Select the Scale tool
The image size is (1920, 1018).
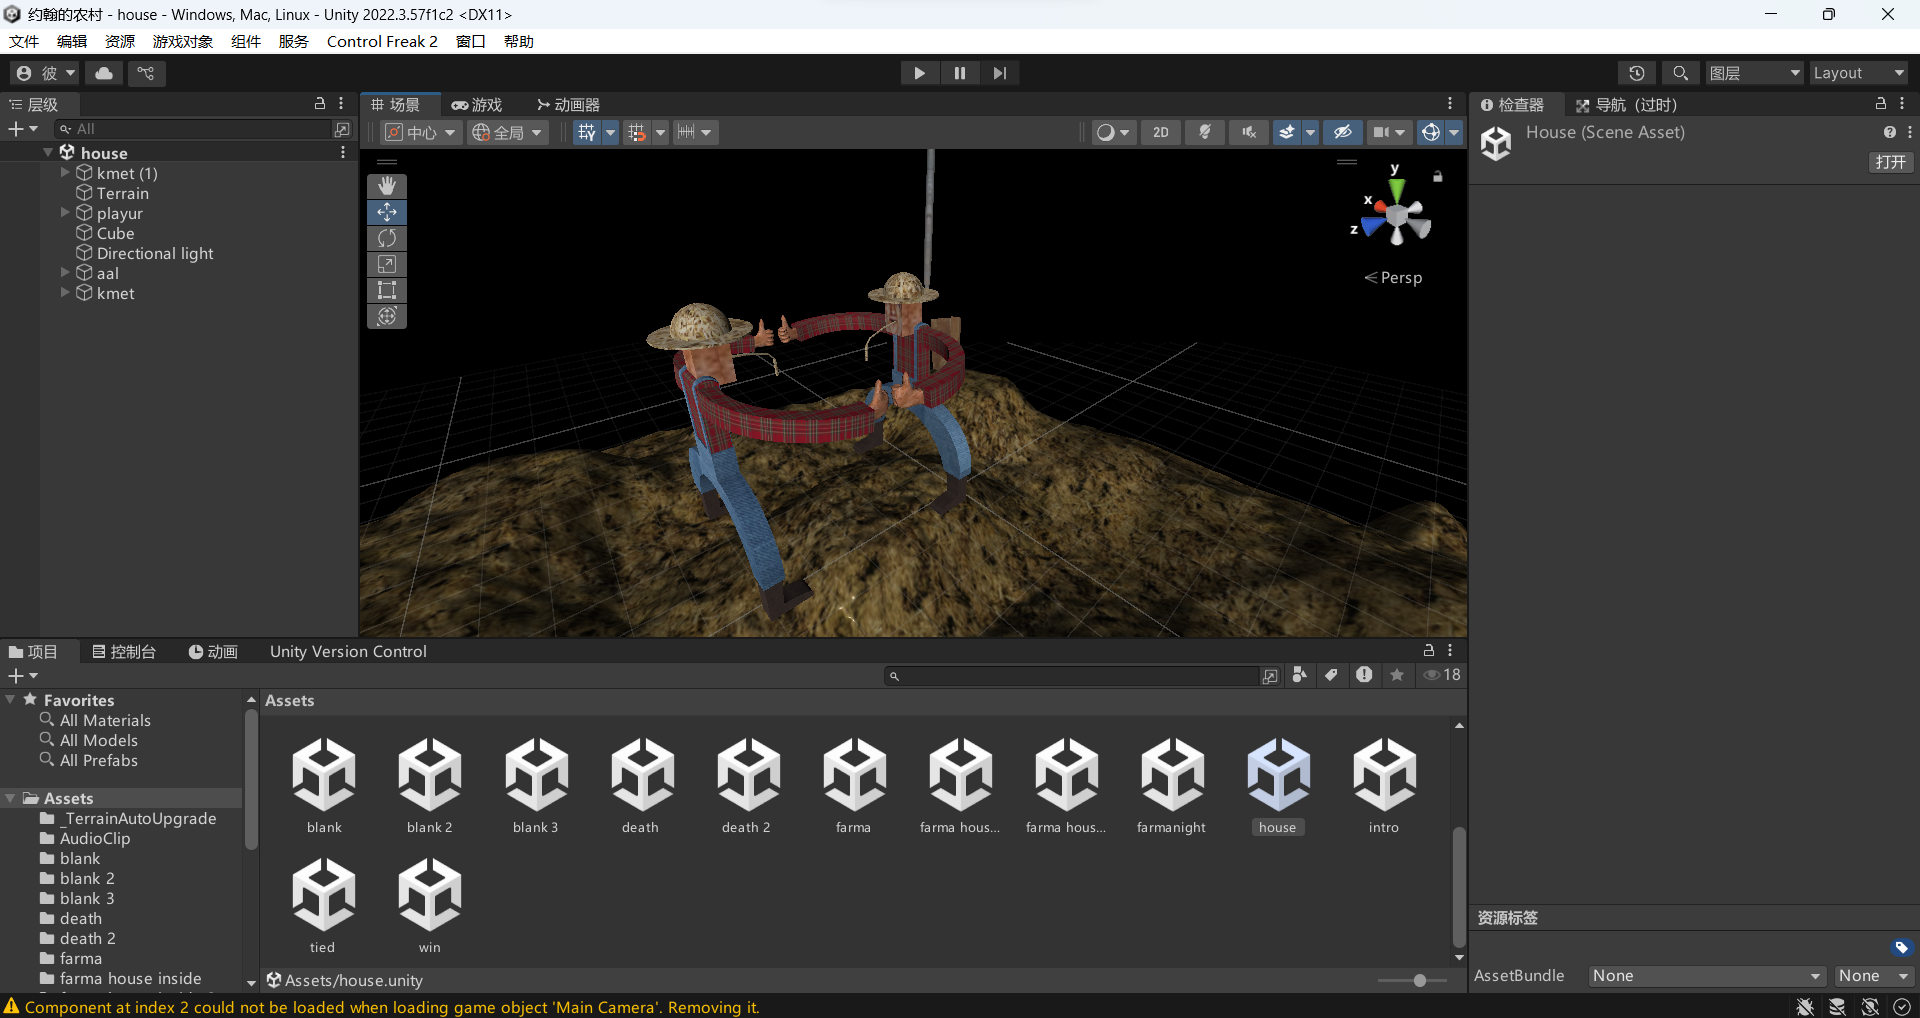[387, 264]
